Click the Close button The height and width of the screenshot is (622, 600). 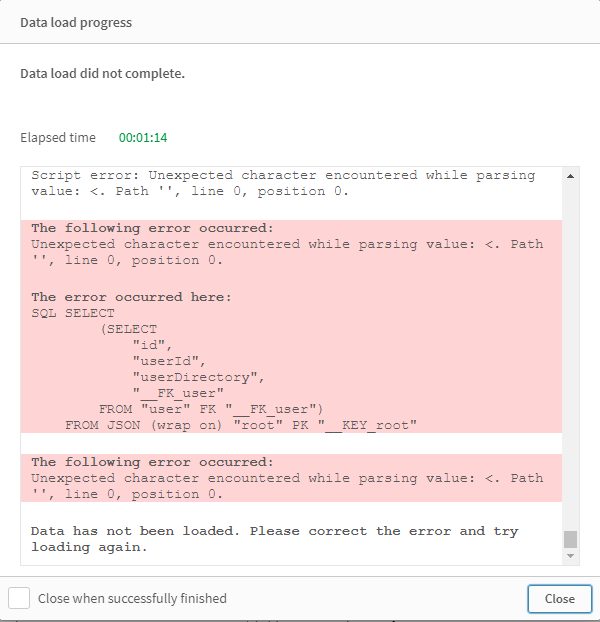coord(559,598)
